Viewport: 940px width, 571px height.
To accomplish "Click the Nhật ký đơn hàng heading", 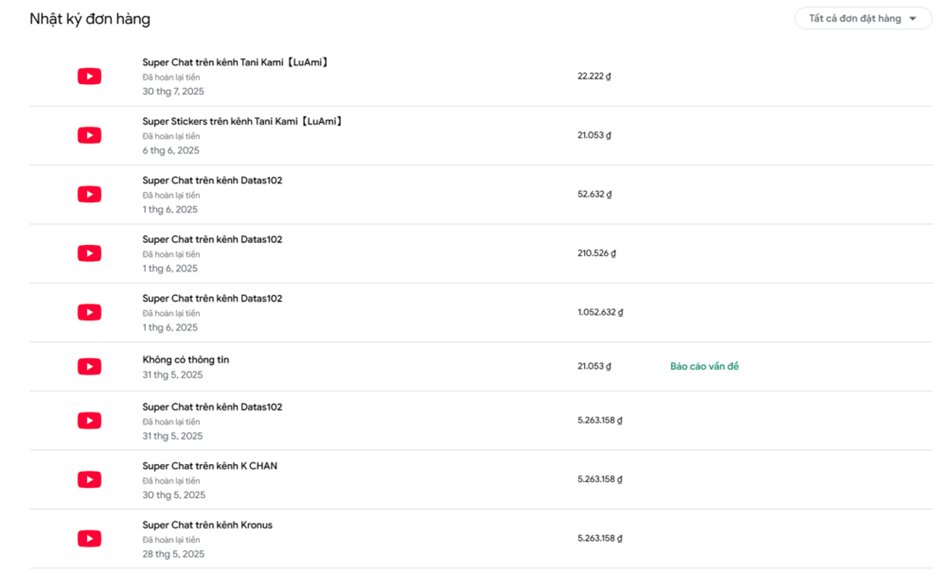I will pyautogui.click(x=90, y=19).
